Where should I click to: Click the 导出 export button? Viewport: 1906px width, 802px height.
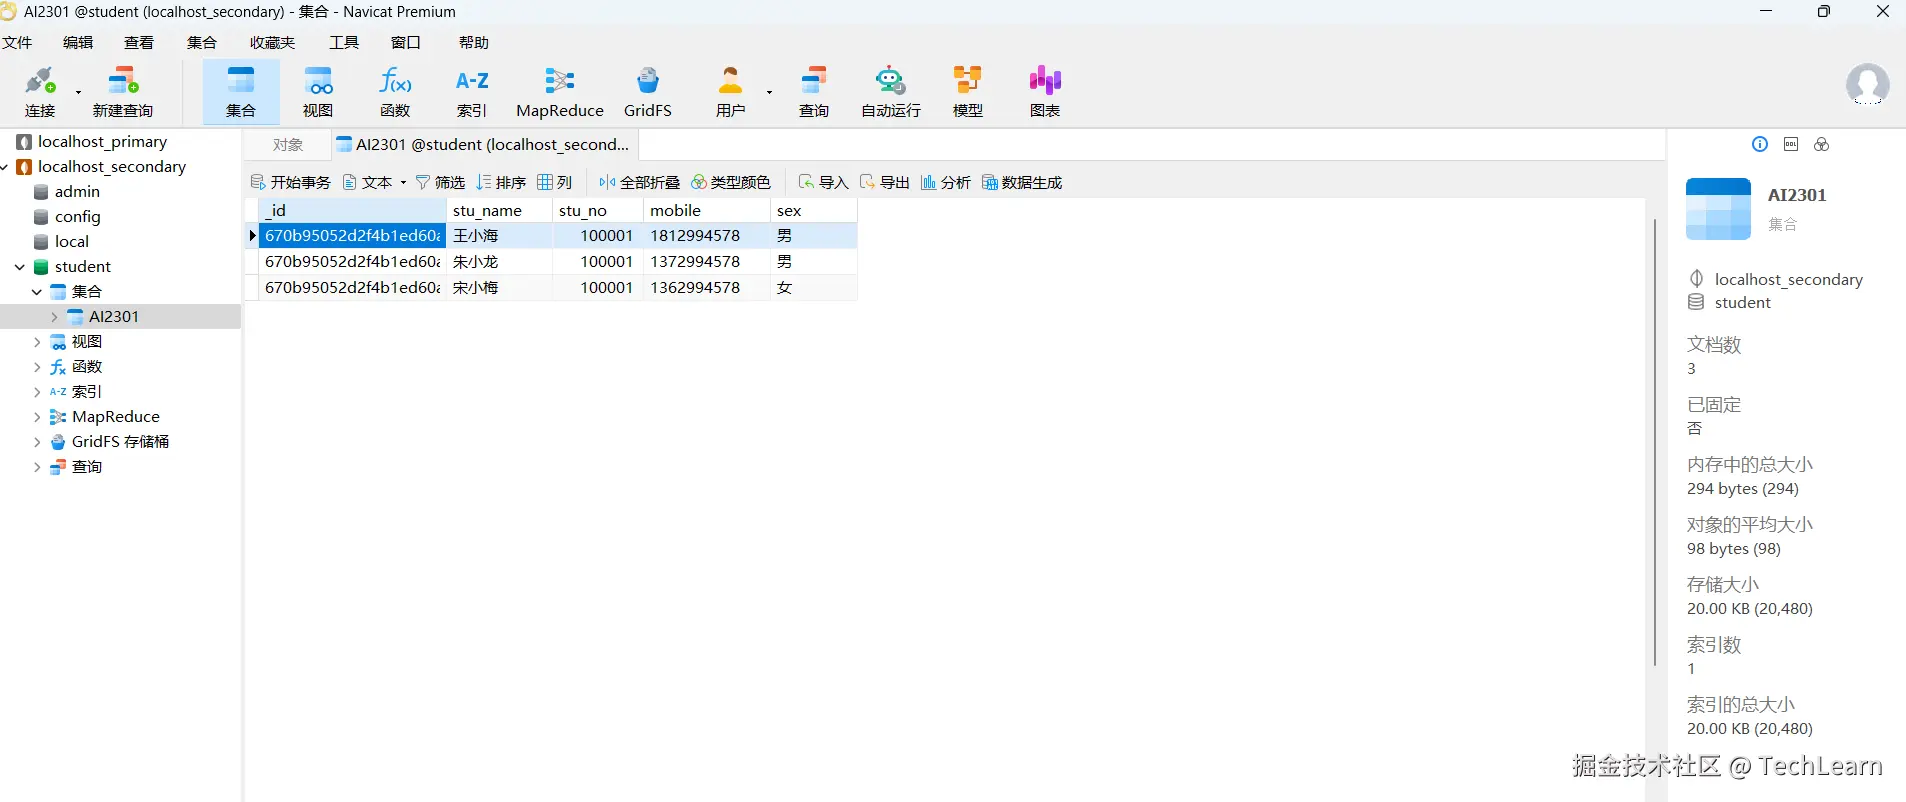884,182
